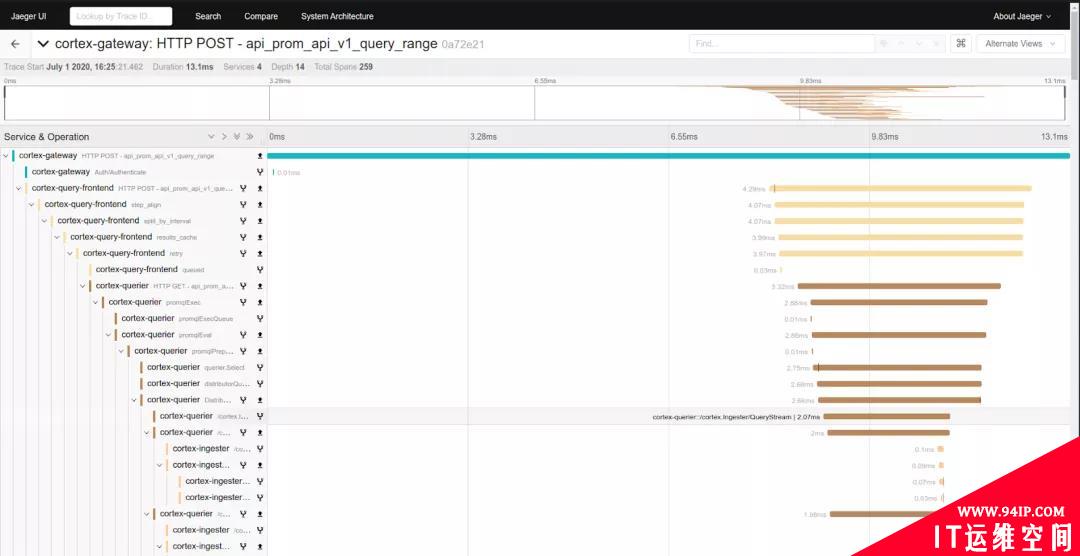Open System Architecture from top navigation
1080x556 pixels.
(338, 16)
